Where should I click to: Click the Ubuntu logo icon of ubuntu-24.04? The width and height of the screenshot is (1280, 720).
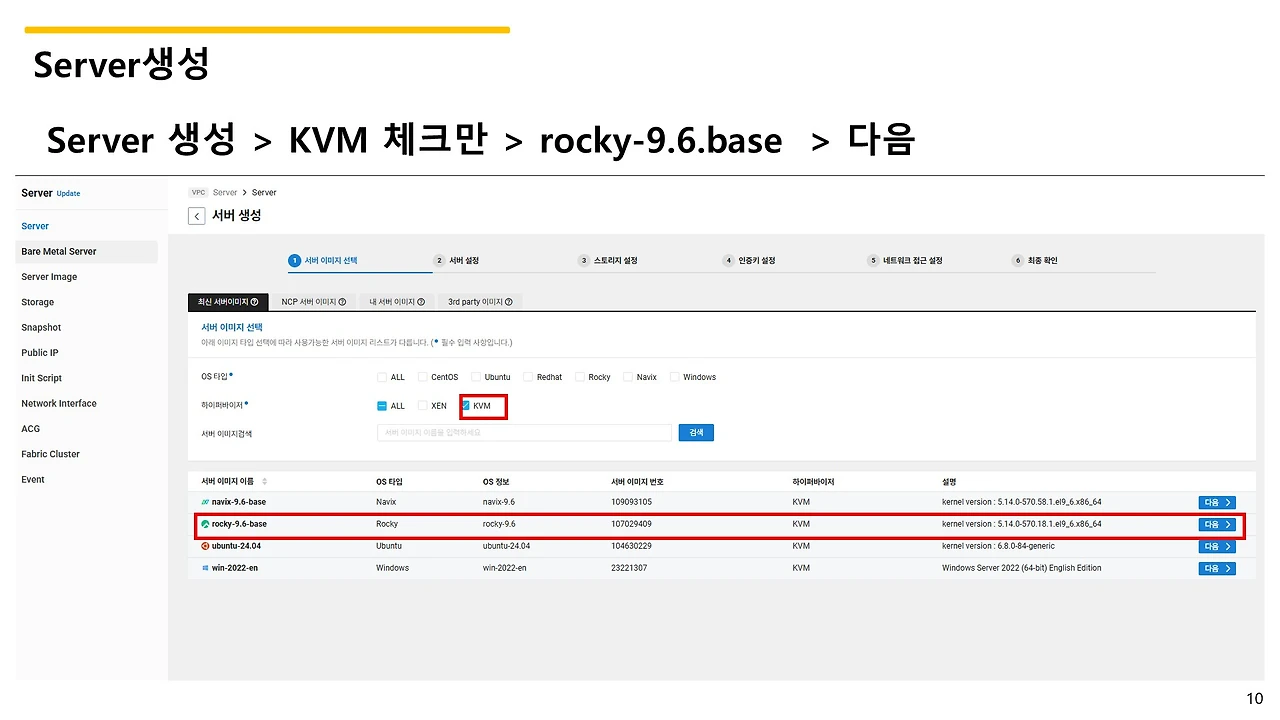tap(205, 546)
